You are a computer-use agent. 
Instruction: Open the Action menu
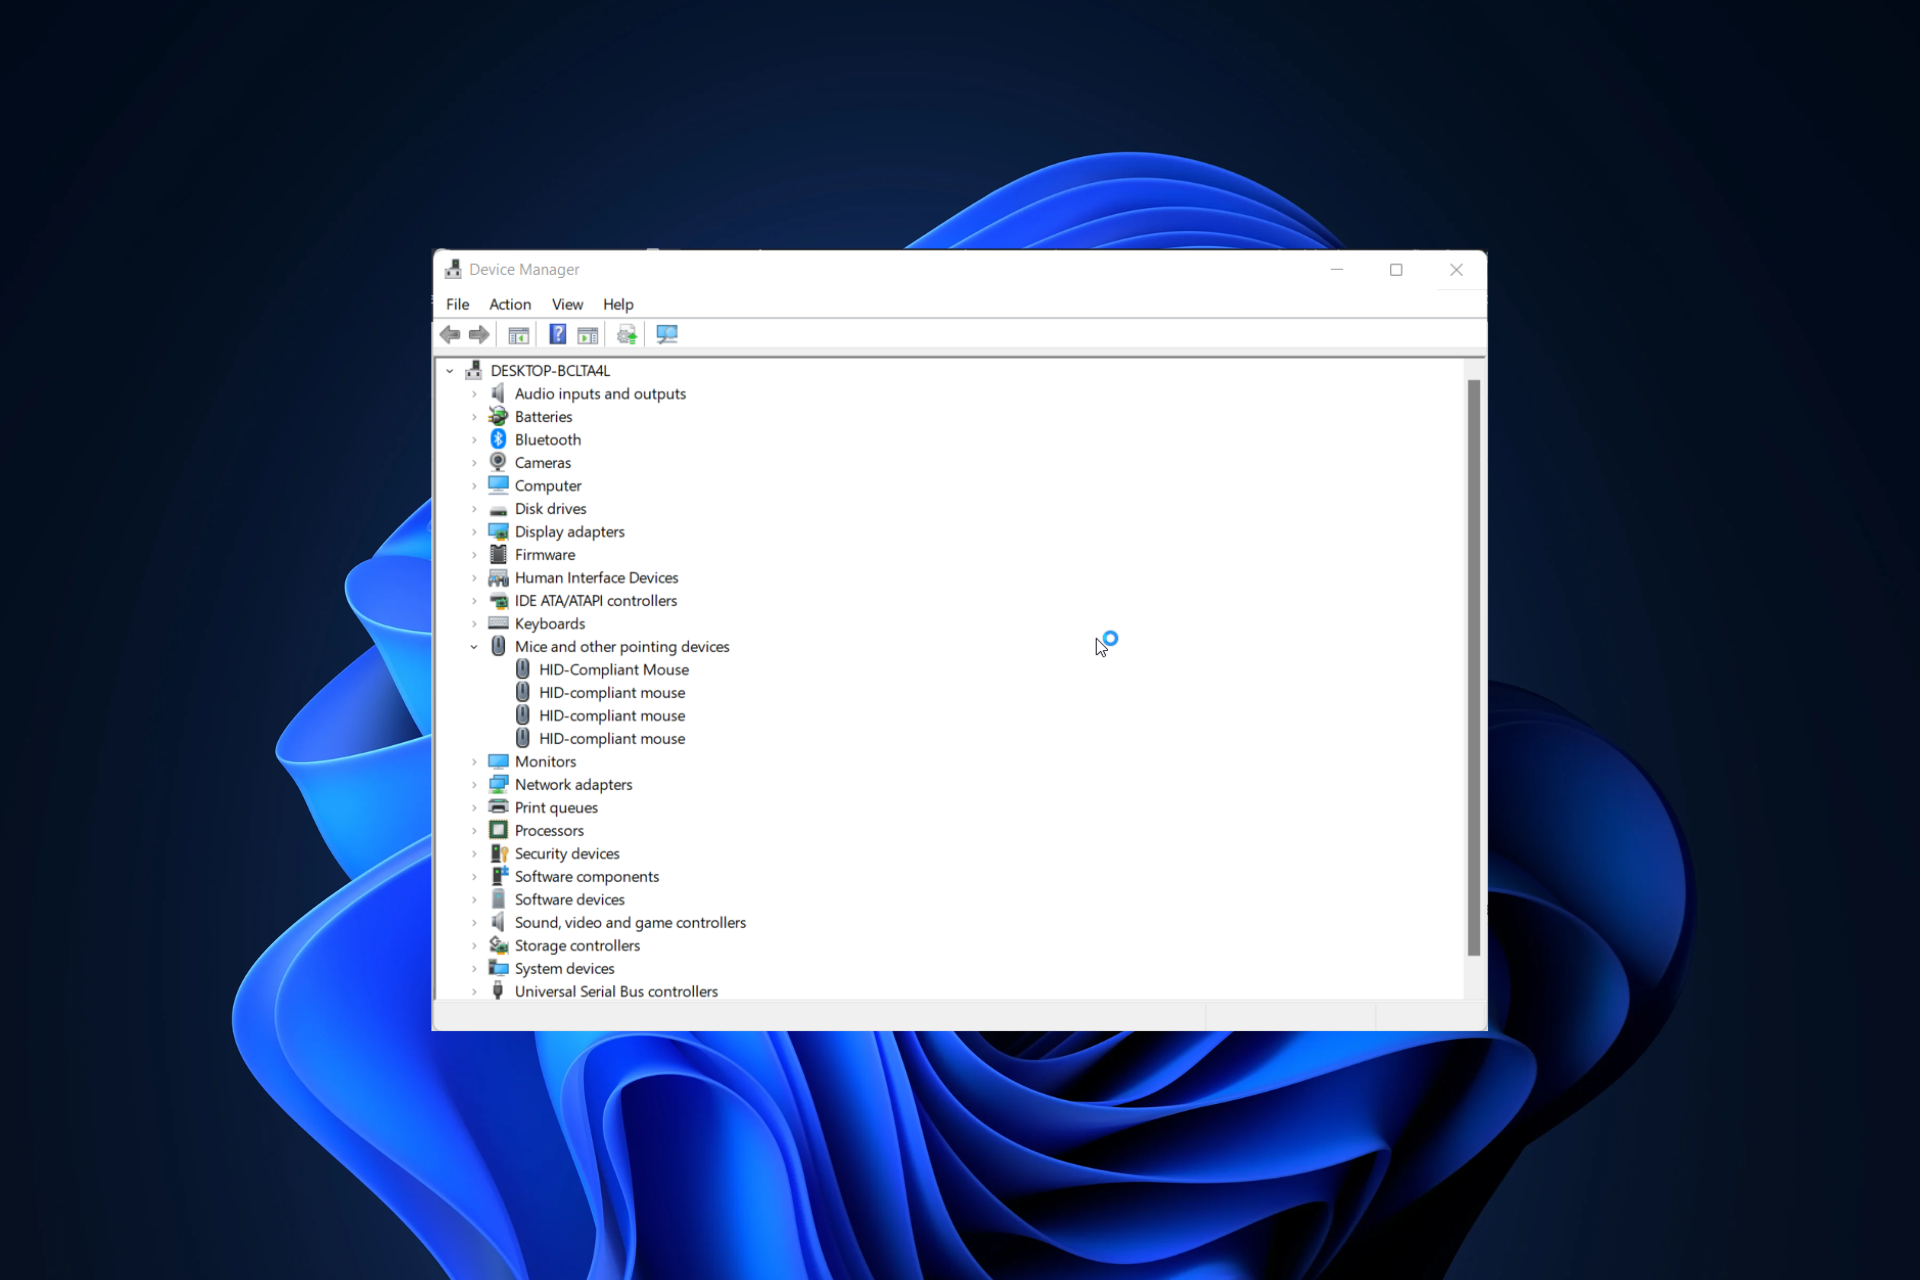[509, 304]
